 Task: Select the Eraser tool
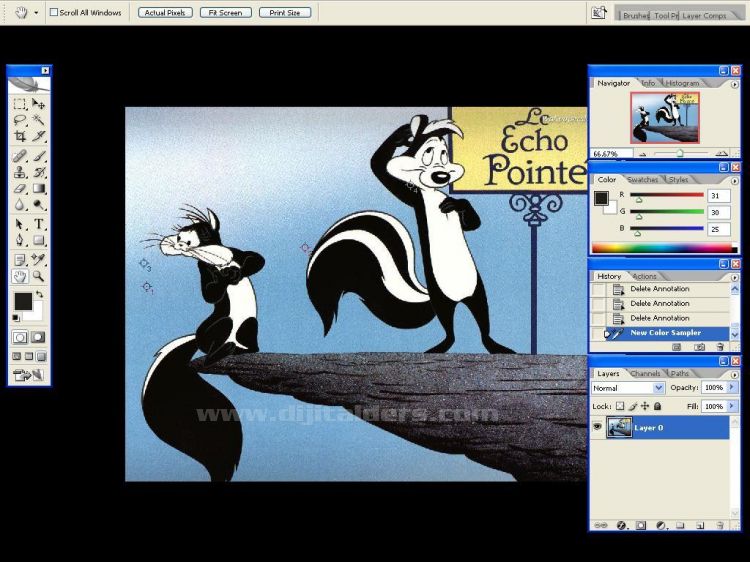[x=20, y=188]
